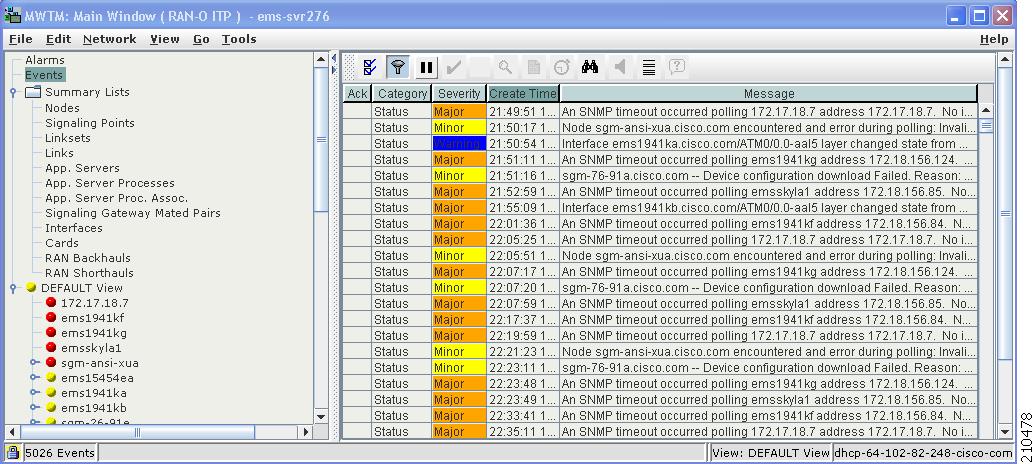Click the greyed-out notes document icon
Screen dimensions: 1034x464
click(533, 67)
